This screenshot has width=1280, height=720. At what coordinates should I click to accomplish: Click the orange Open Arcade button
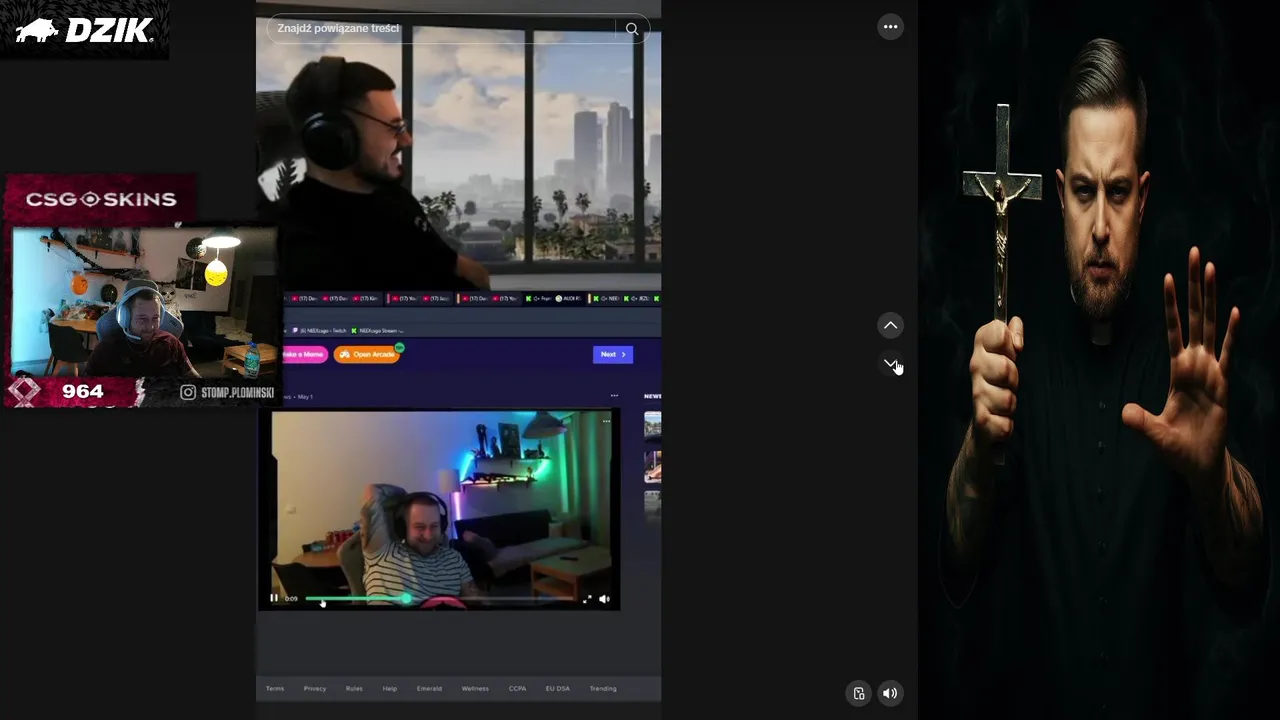coord(367,354)
